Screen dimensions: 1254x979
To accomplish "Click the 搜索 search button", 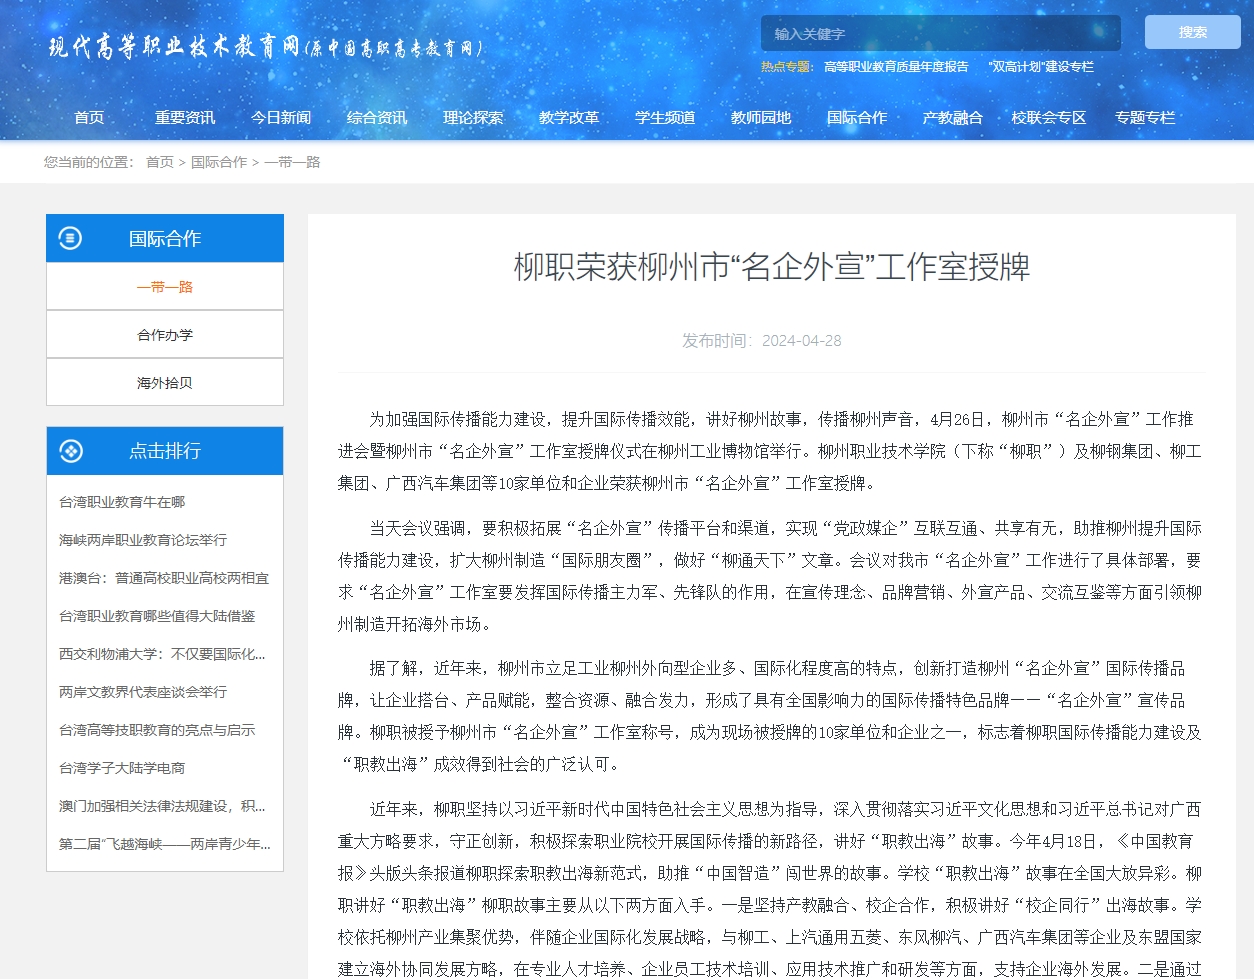I will [x=1192, y=32].
